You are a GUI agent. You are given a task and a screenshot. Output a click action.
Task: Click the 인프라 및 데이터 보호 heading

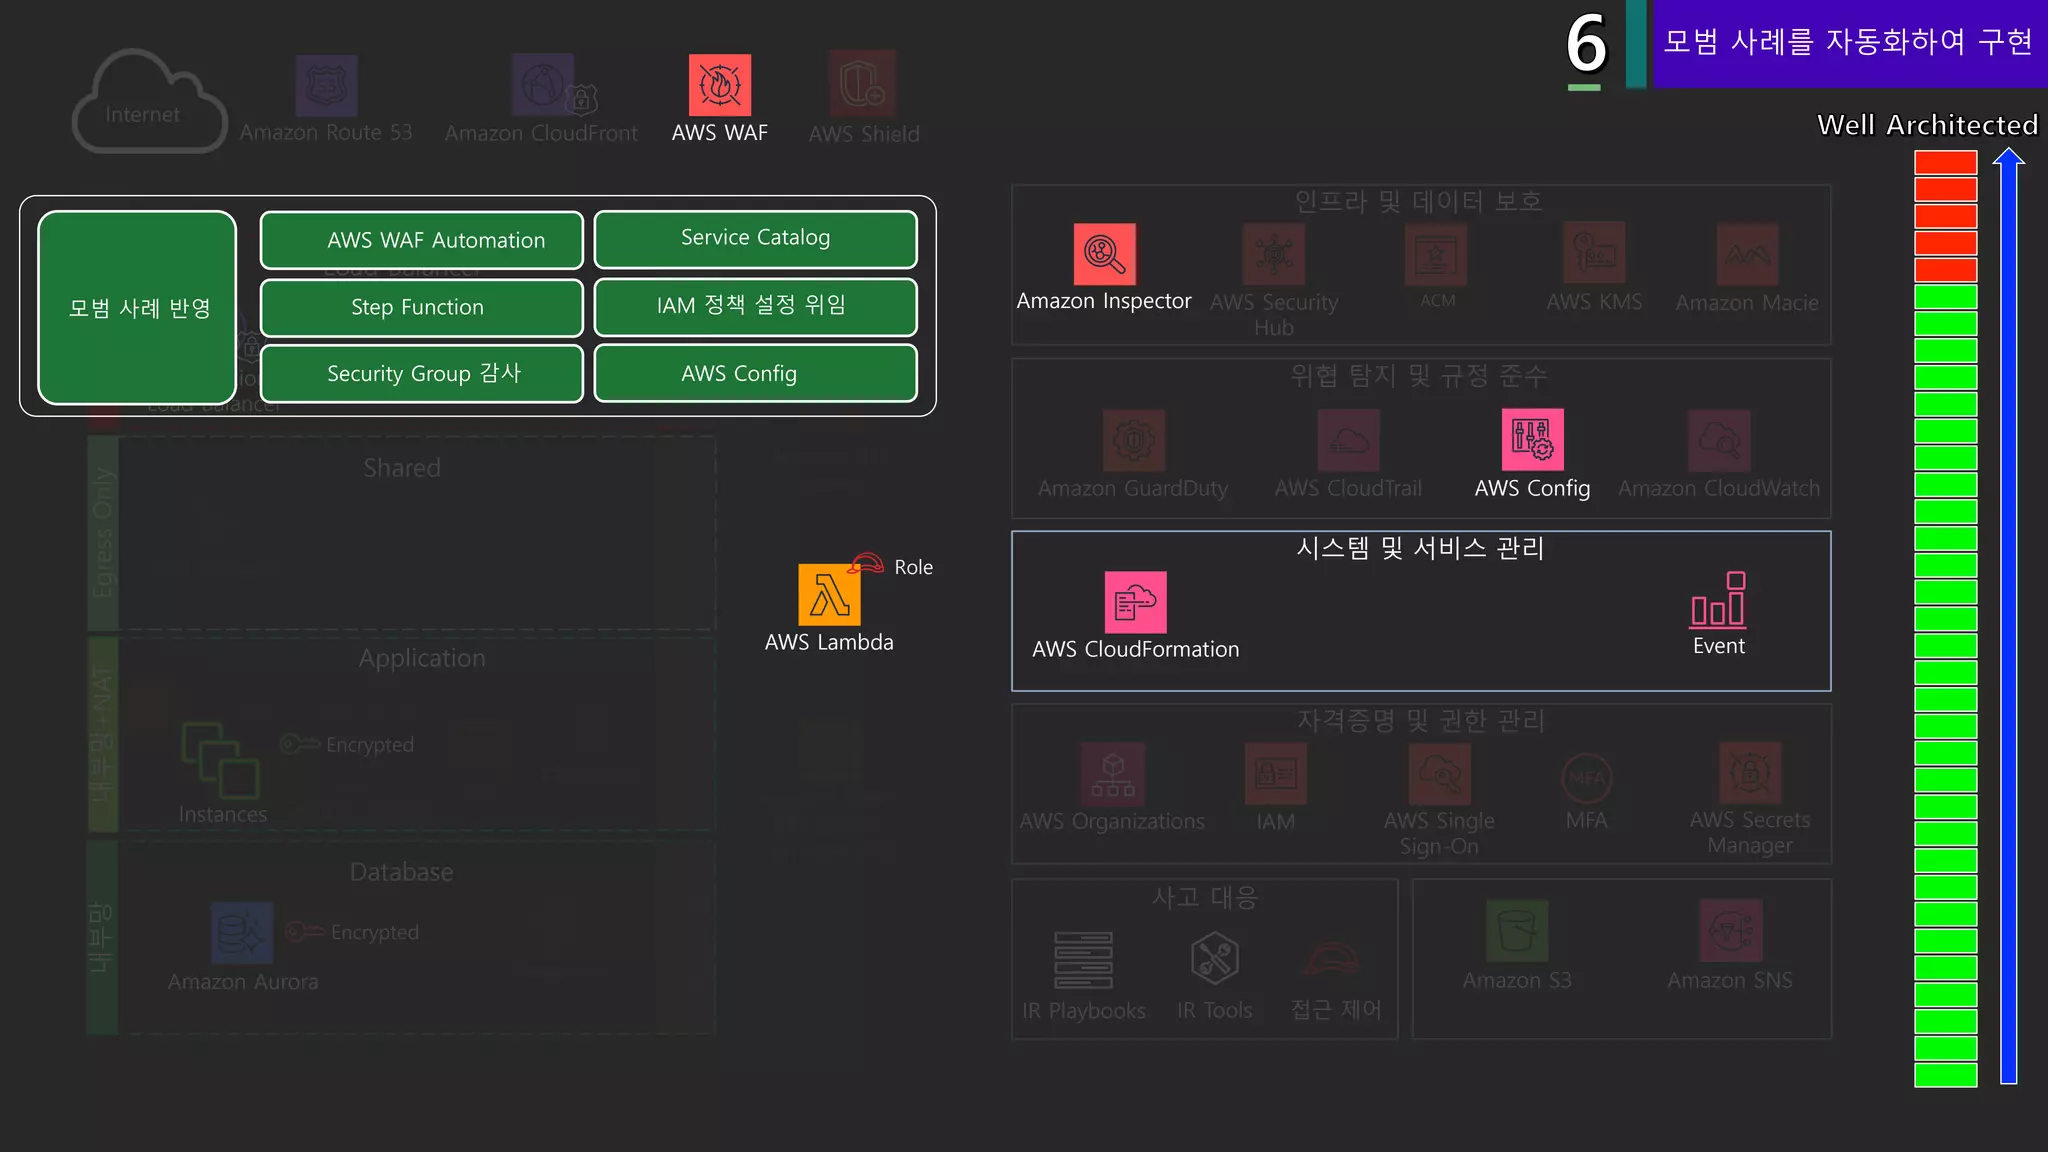pos(1419,201)
